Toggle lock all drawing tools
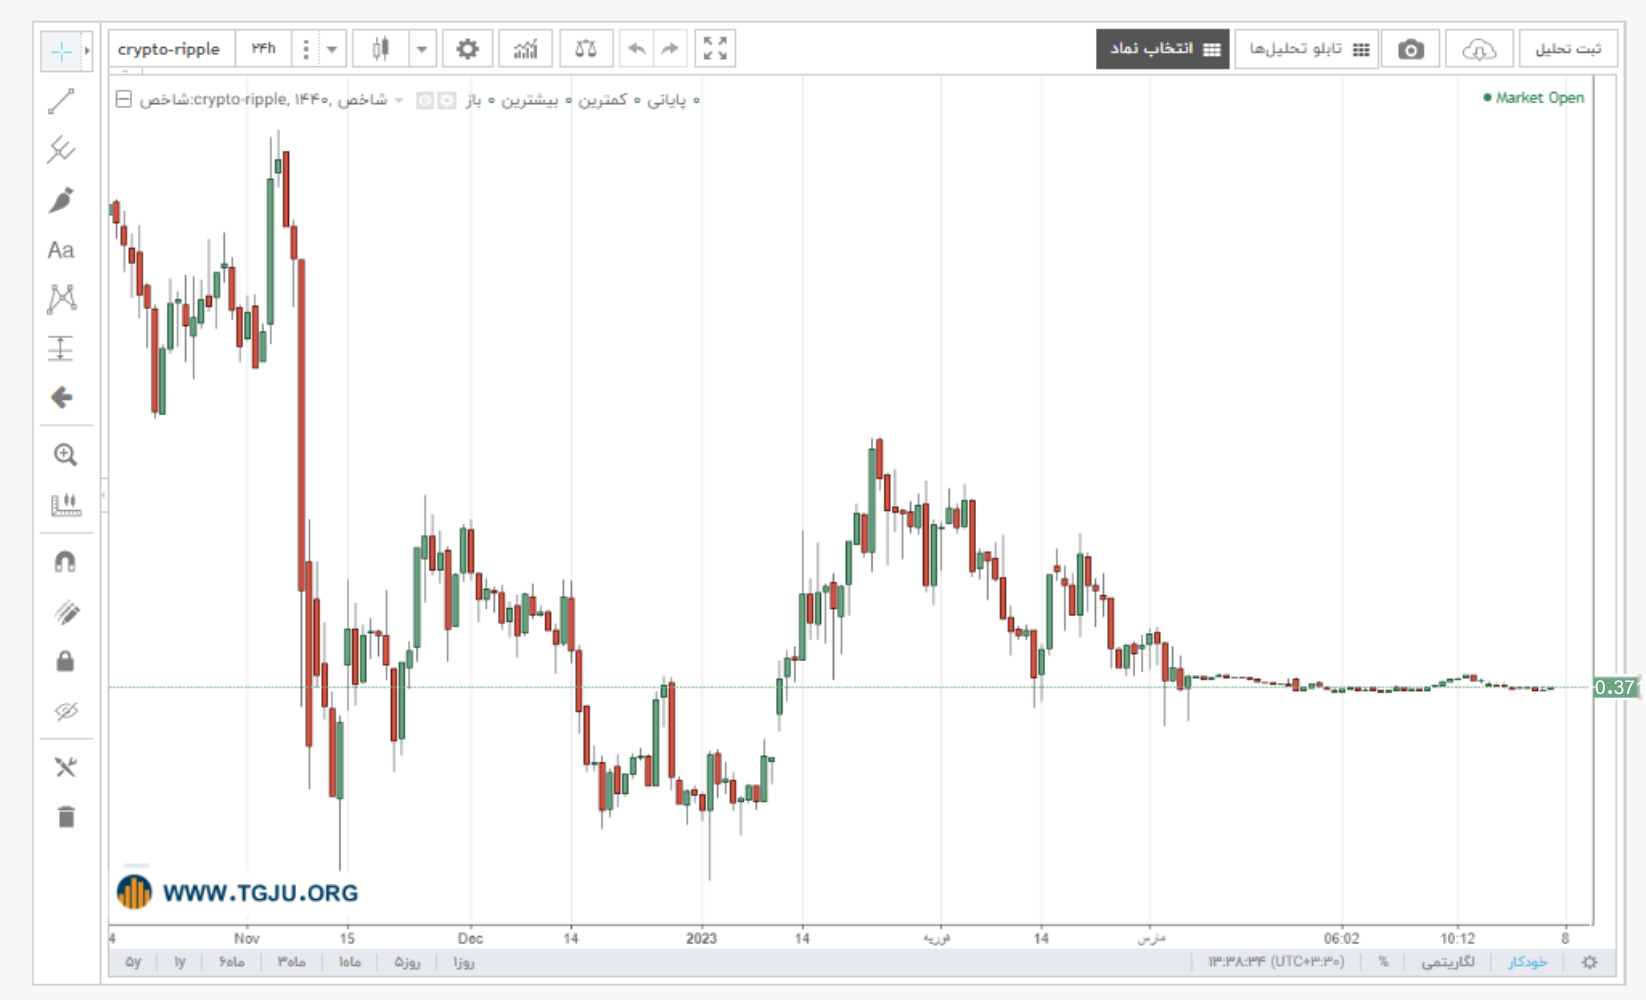This screenshot has width=1646, height=1000. coord(65,661)
